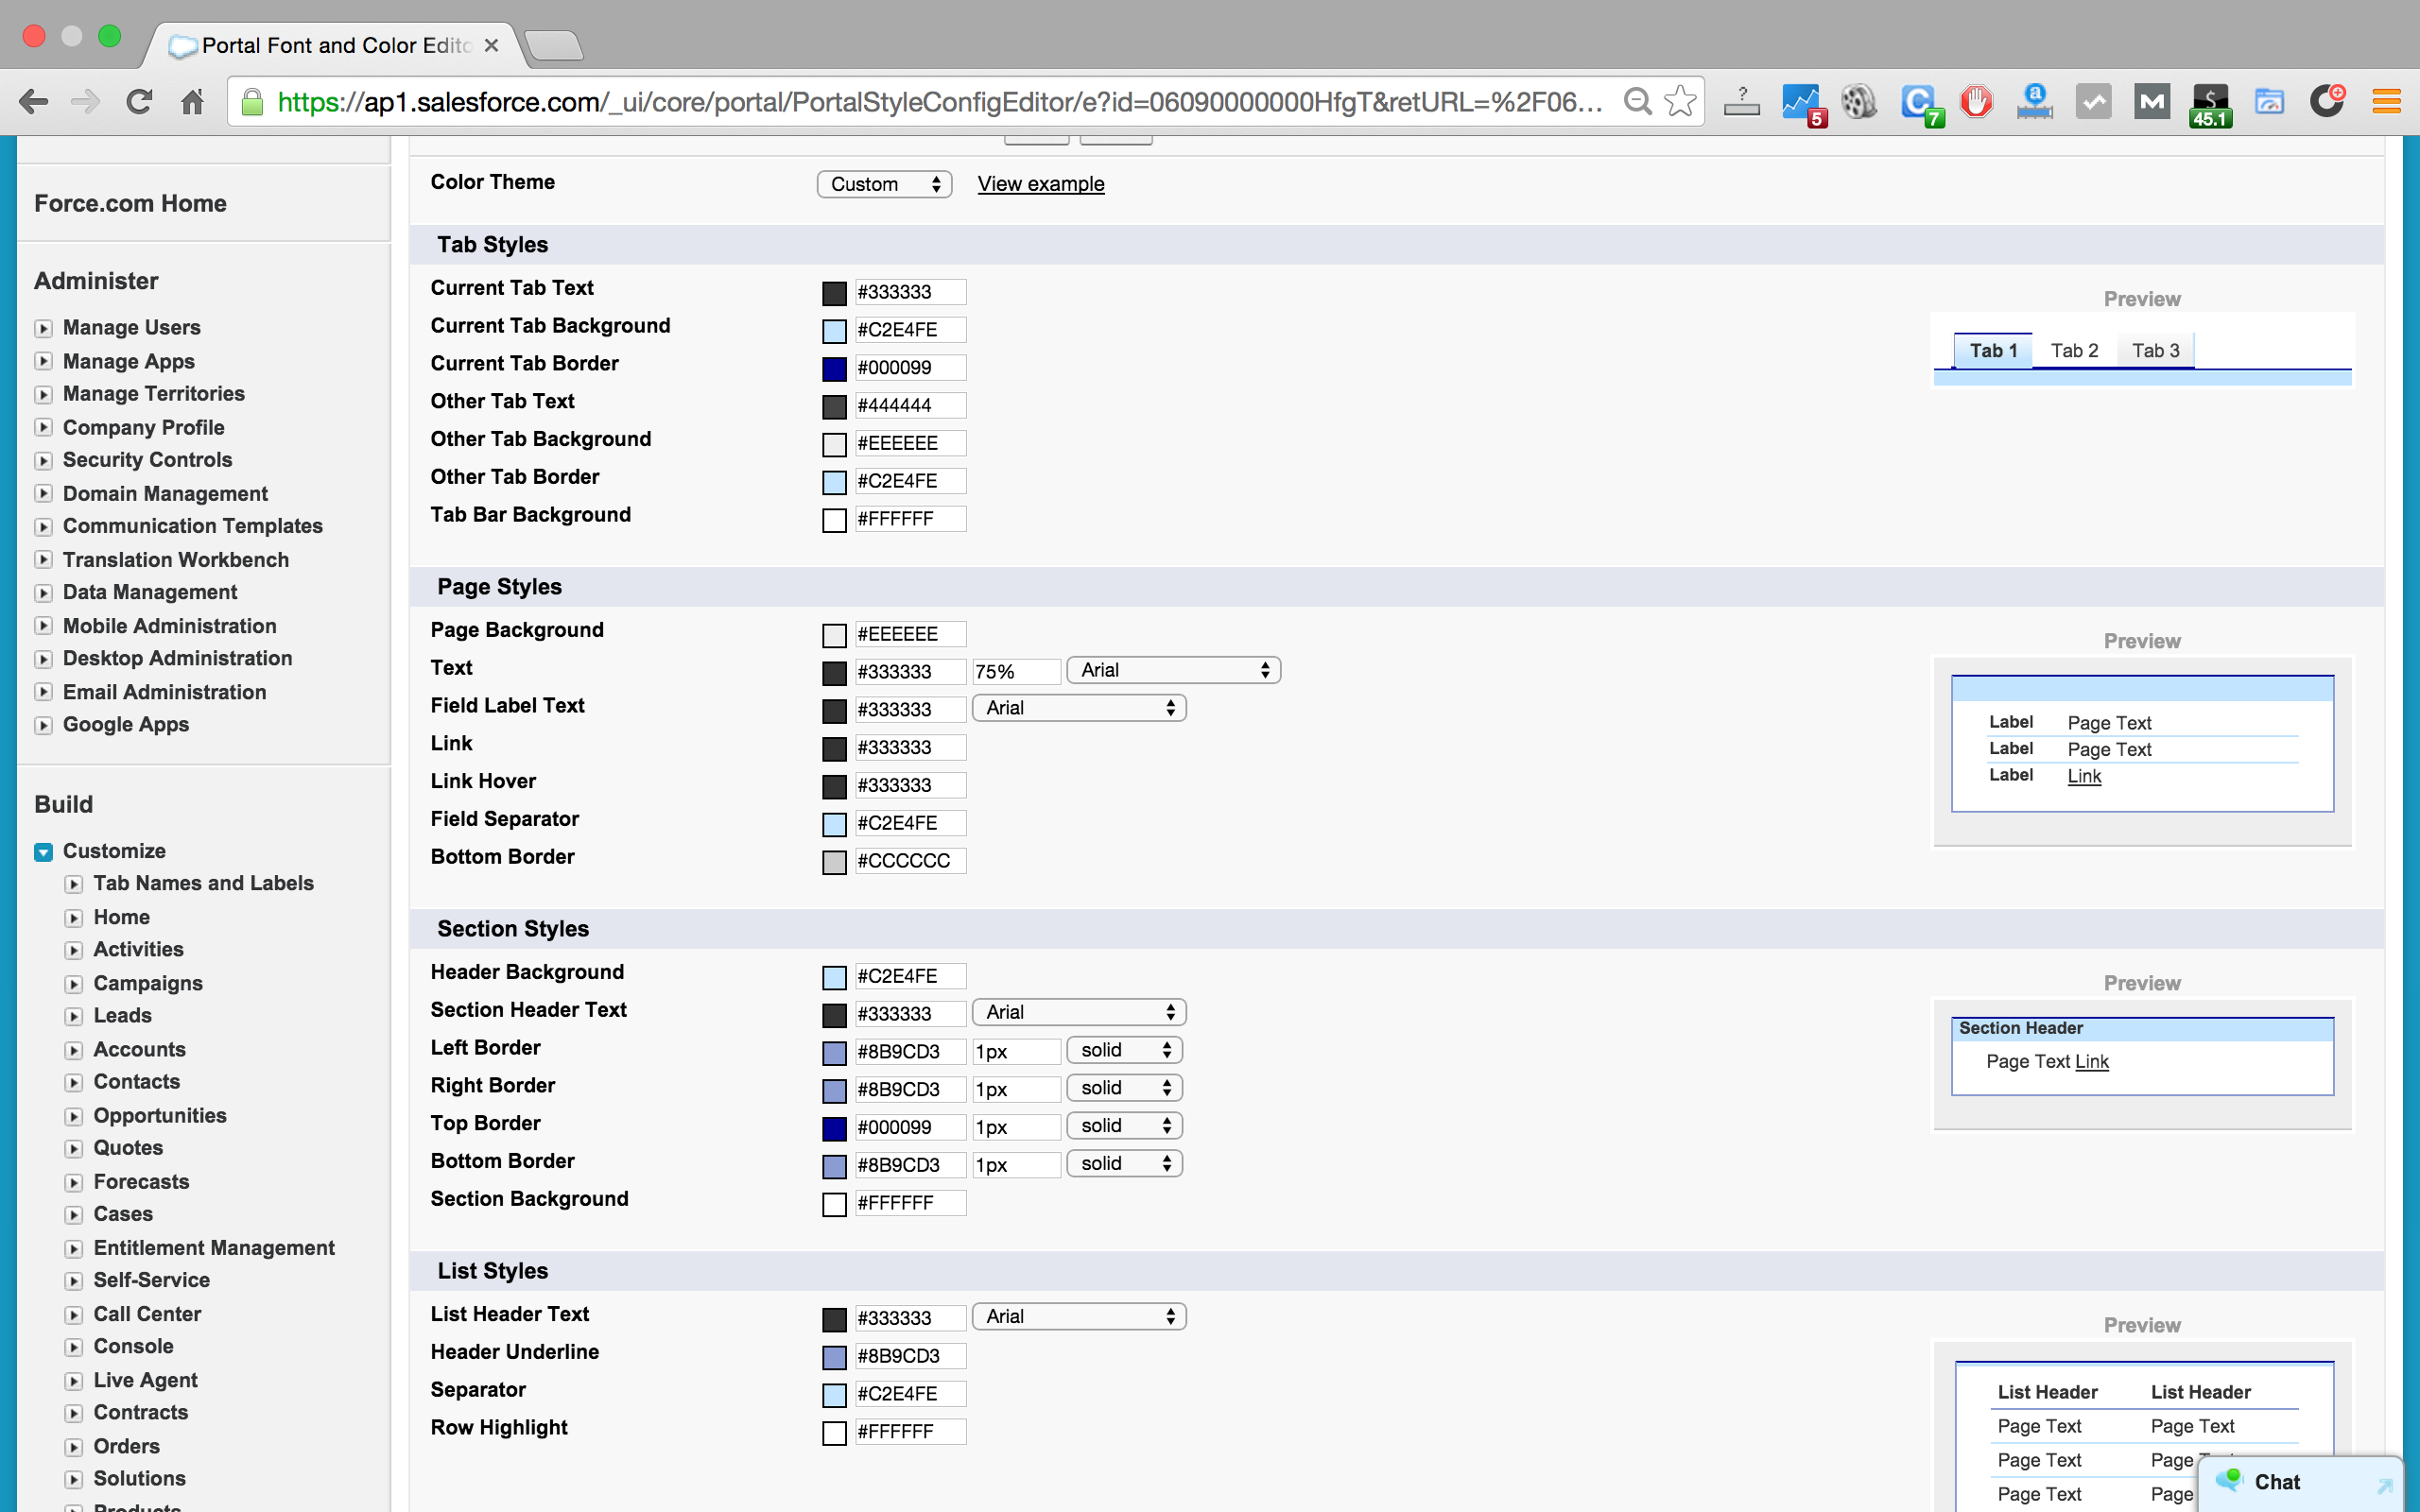Open the Chat widget
Viewport: 2420px width, 1512px height.
coord(2300,1482)
